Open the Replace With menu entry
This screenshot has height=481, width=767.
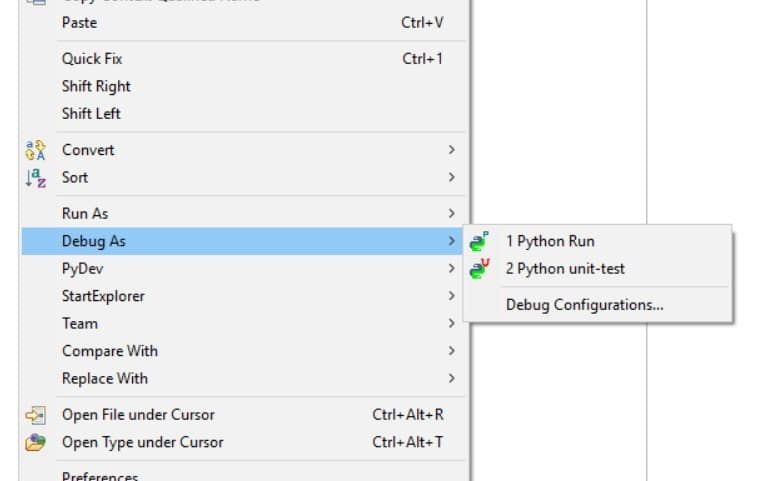tap(243, 378)
